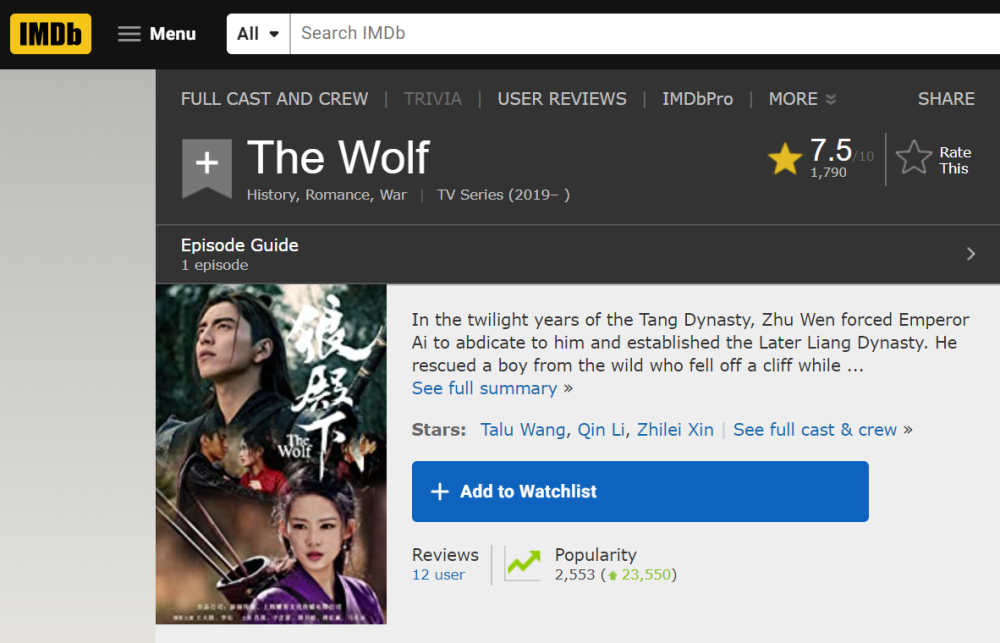Open the hamburger Menu
The image size is (1000, 643).
point(157,34)
